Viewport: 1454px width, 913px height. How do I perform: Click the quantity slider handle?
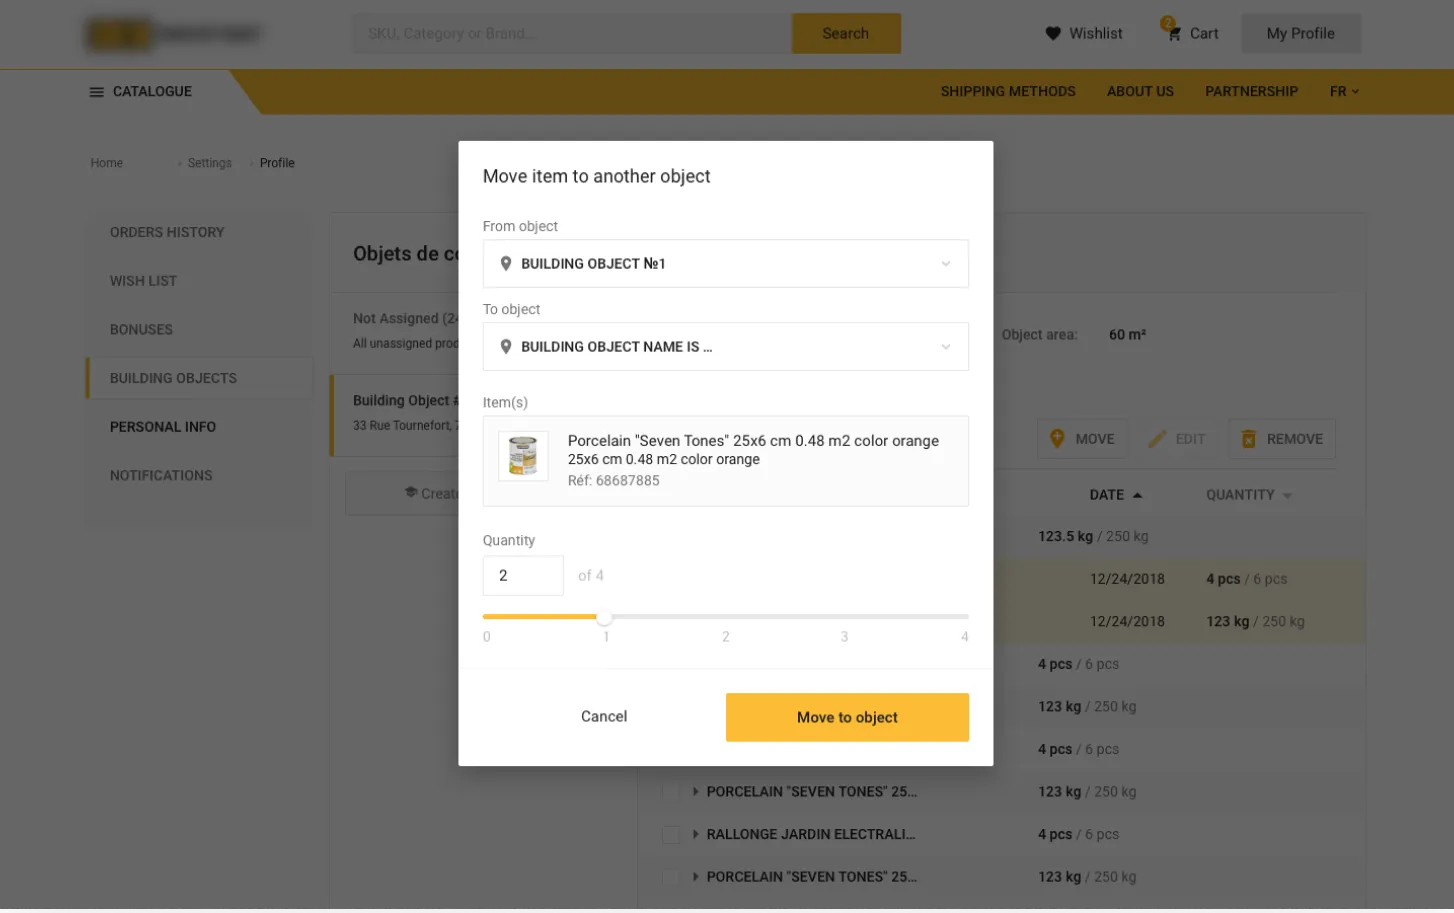click(x=605, y=618)
